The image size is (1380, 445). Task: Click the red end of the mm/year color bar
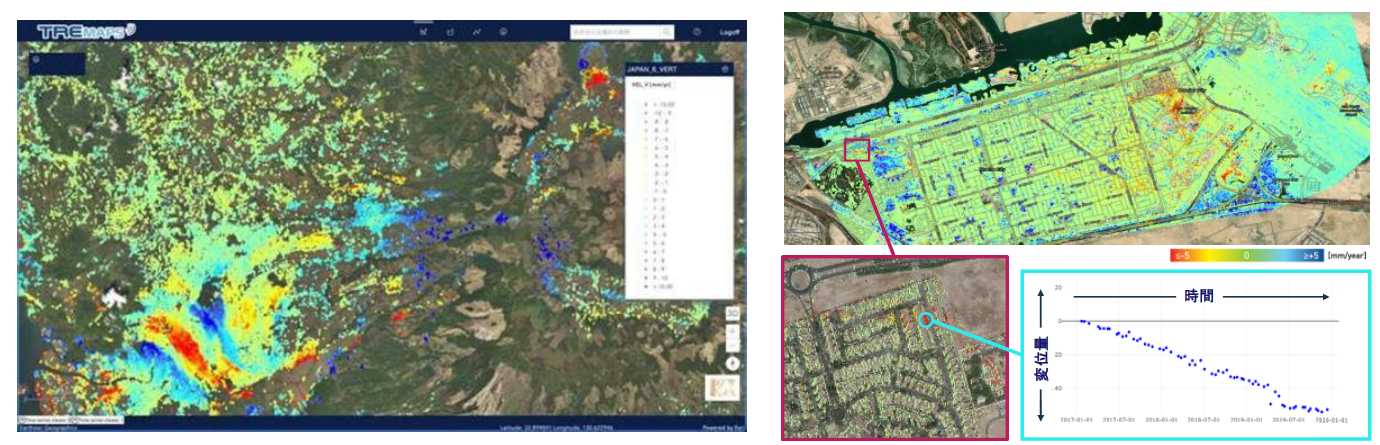tap(1183, 254)
